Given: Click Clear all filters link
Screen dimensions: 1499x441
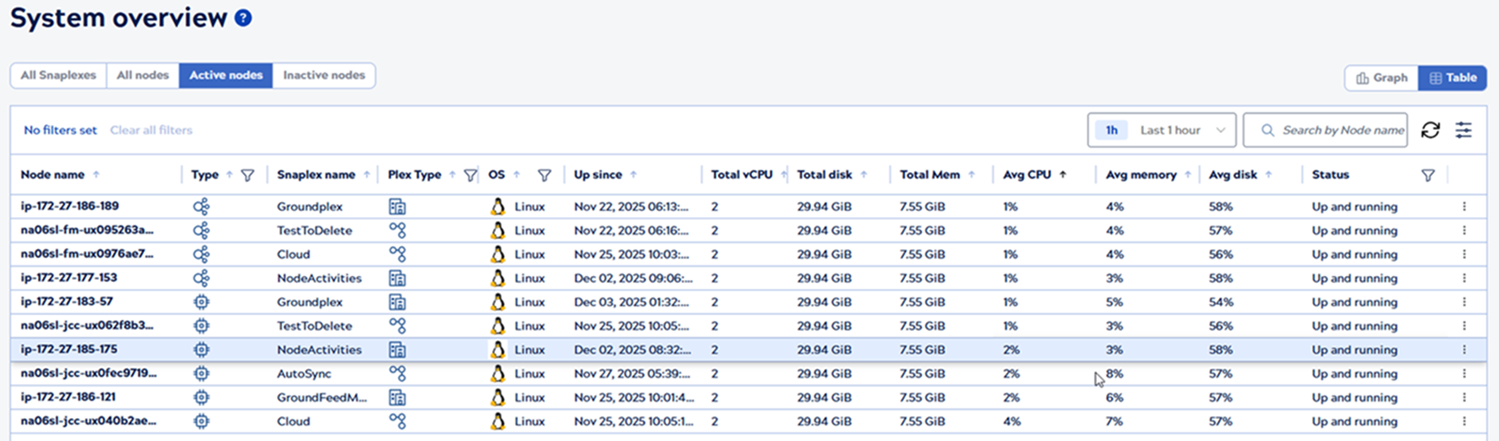Looking at the screenshot, I should coord(151,130).
